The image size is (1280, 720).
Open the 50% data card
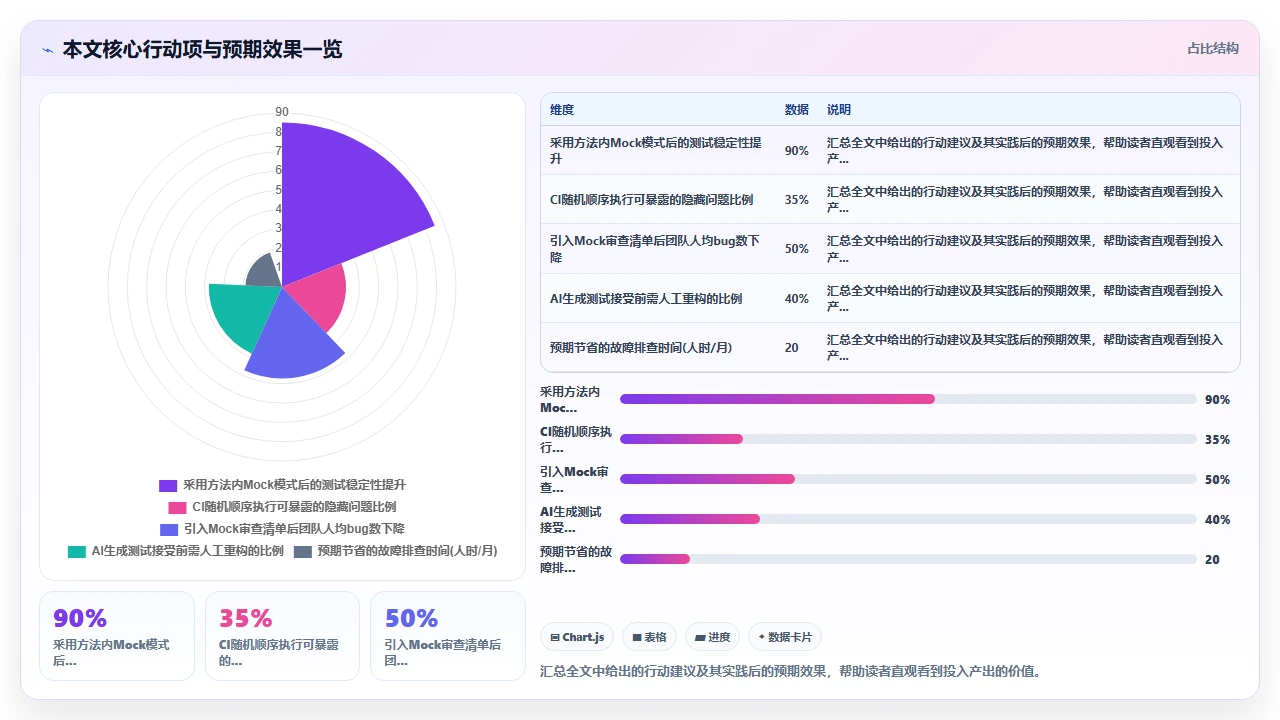[x=448, y=636]
